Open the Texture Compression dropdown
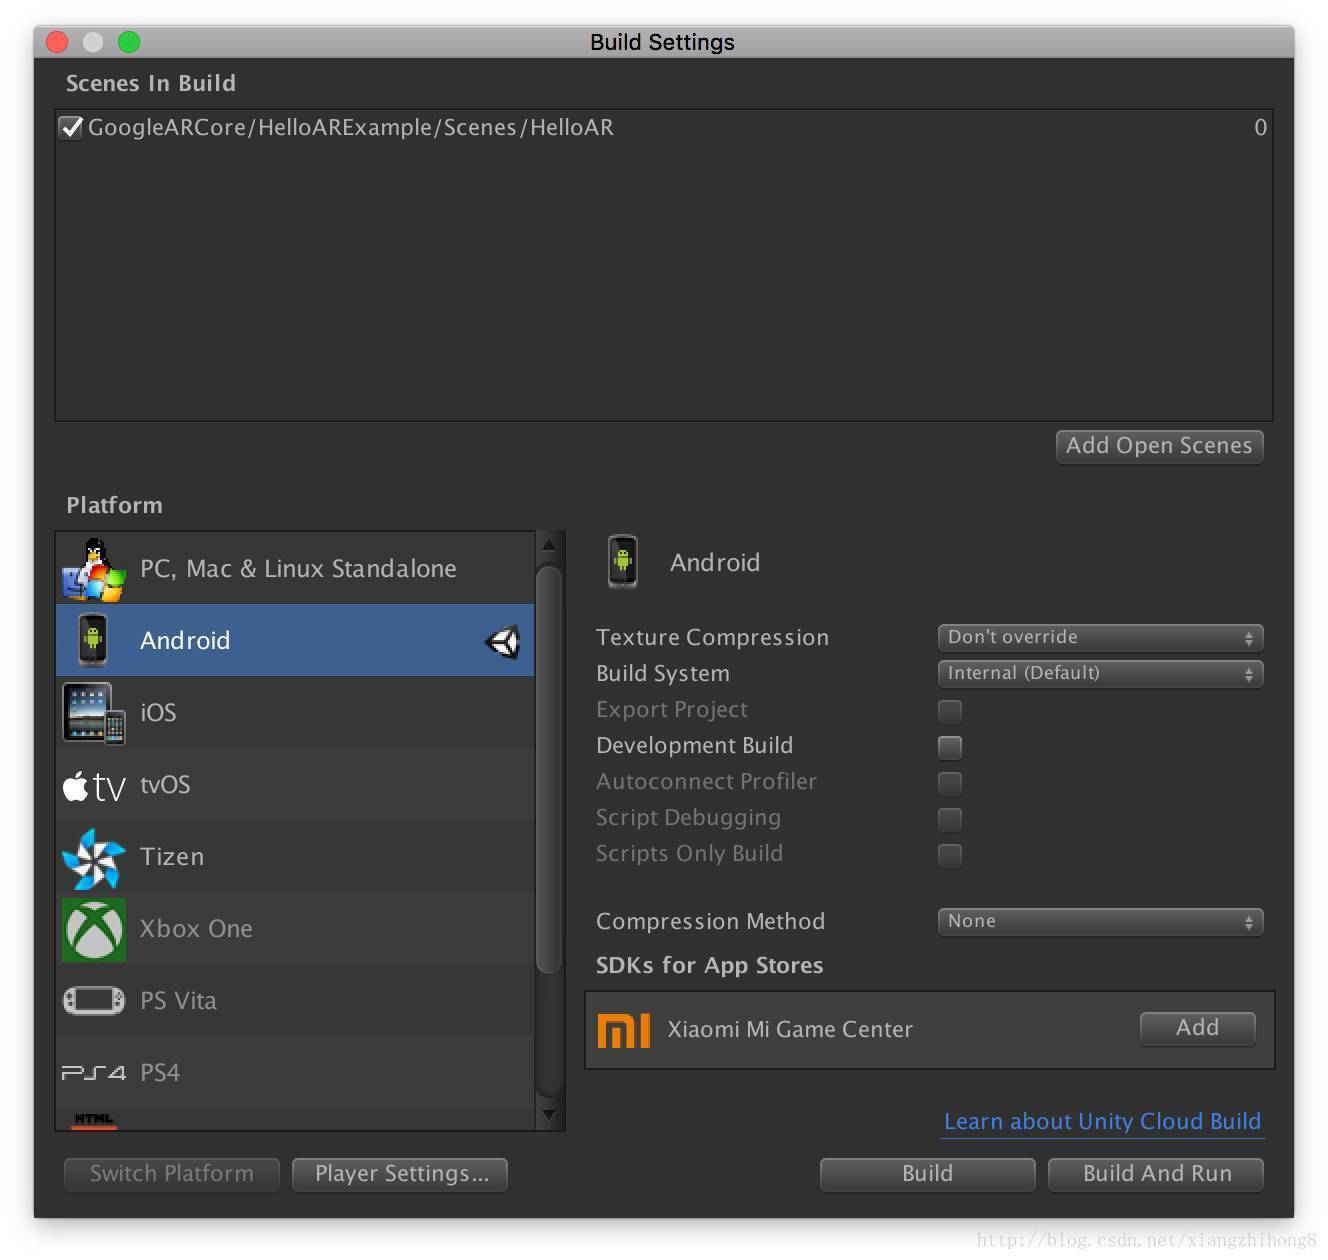The image size is (1328, 1260). pos(1100,638)
